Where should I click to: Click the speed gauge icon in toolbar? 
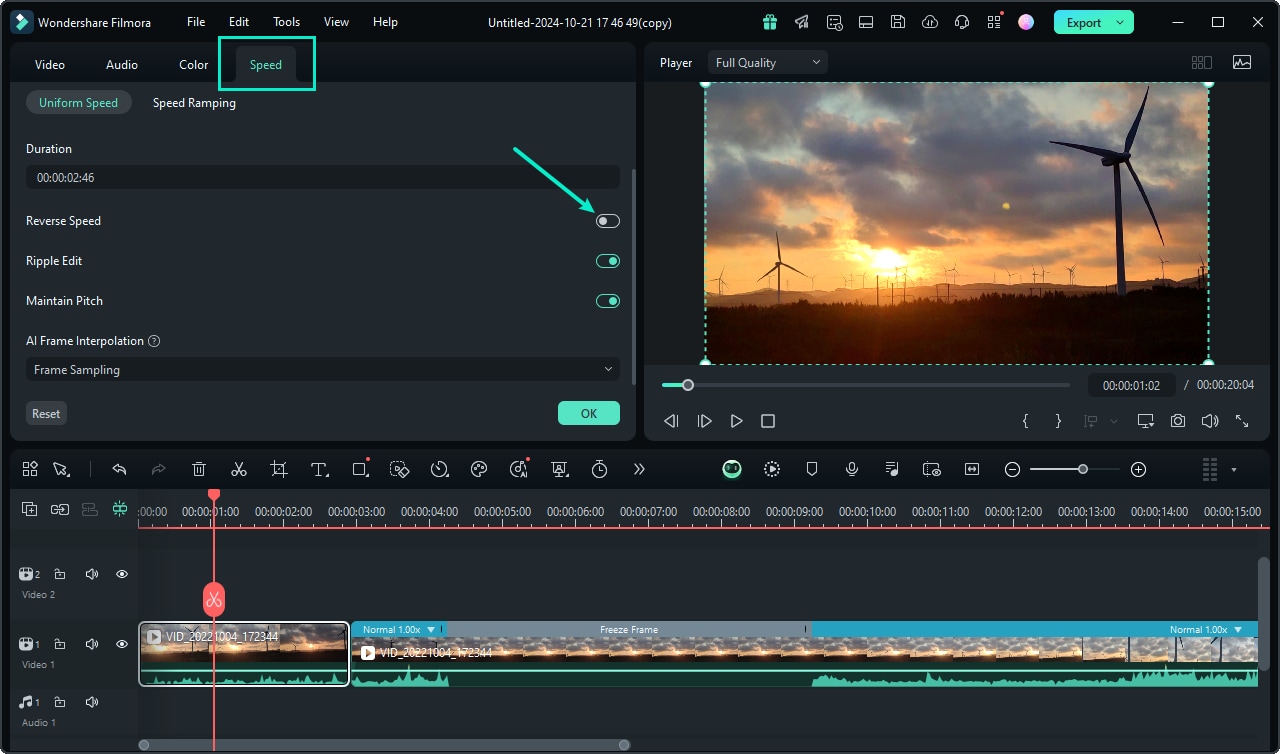click(x=439, y=469)
